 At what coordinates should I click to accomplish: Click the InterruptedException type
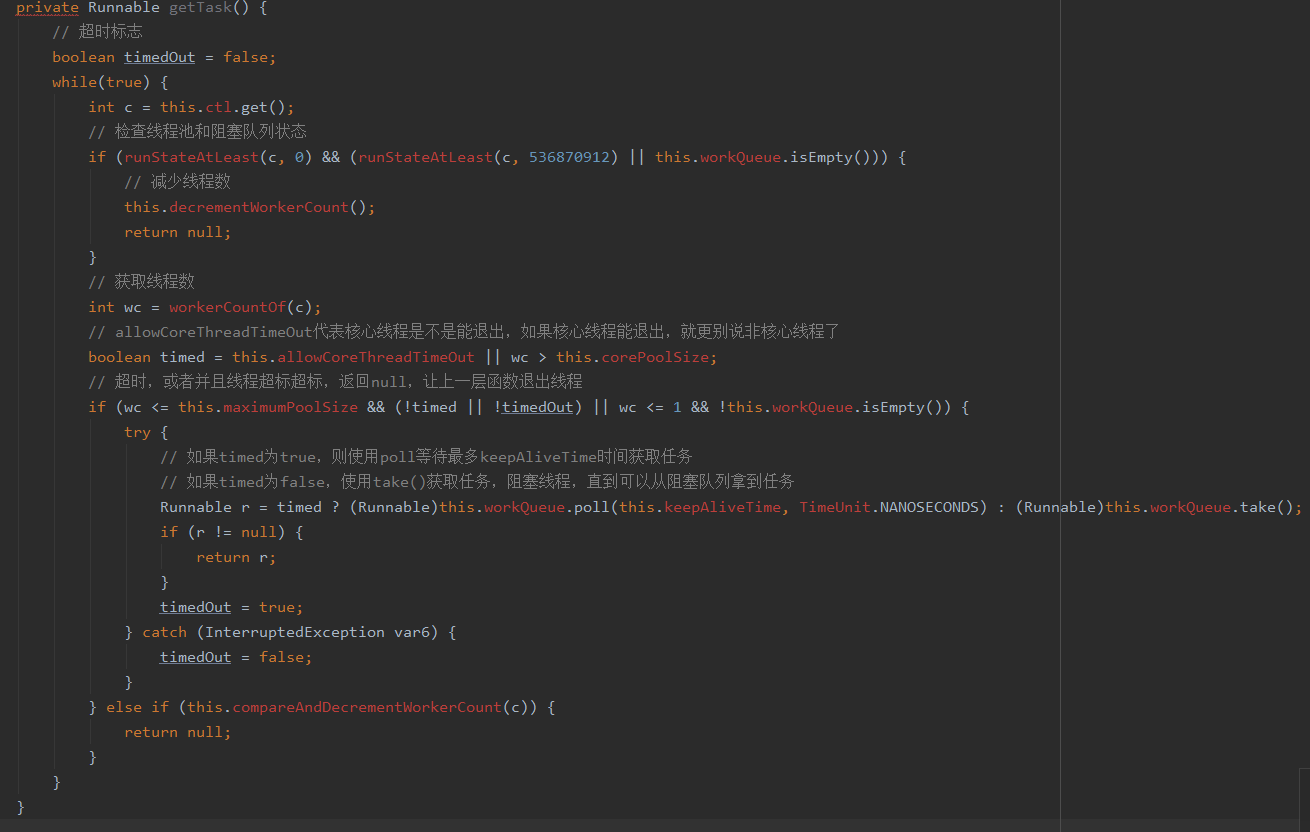pyautogui.click(x=294, y=632)
